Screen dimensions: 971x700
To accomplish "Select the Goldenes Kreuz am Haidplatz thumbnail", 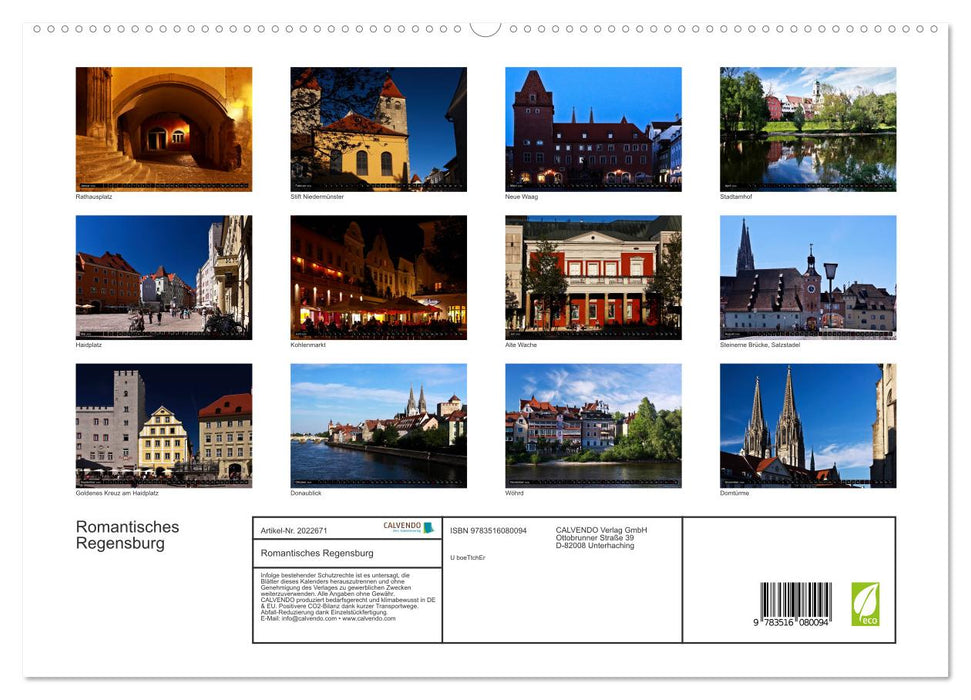I will point(163,424).
